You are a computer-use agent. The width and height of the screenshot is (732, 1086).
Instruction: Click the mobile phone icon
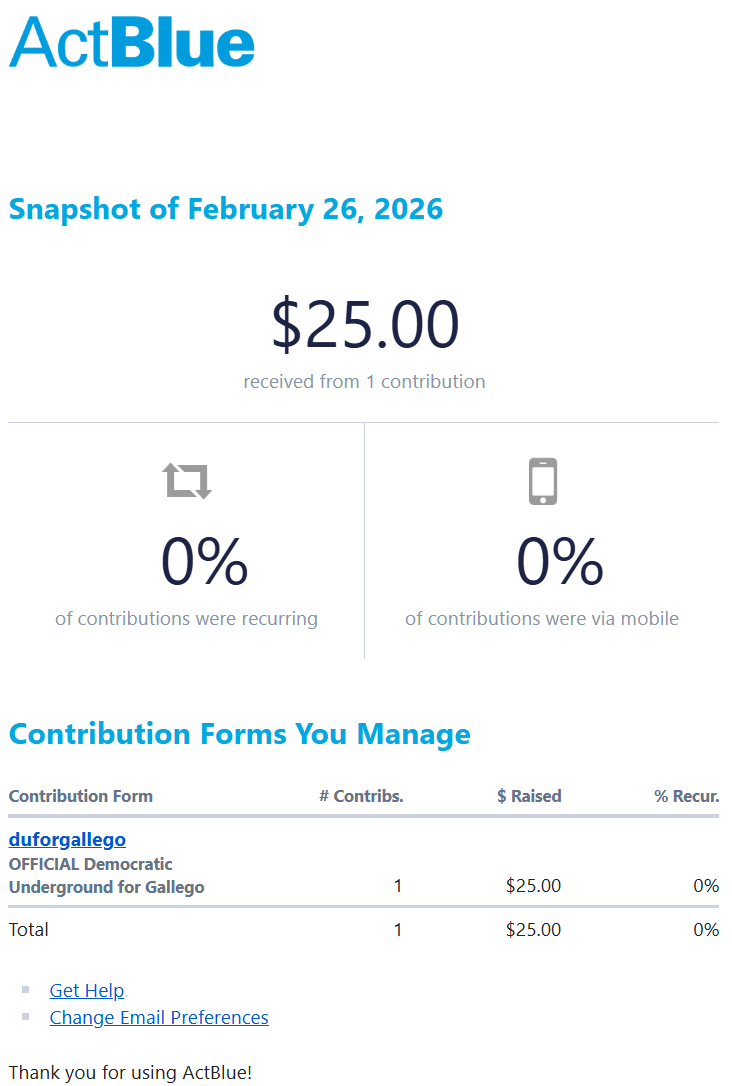[542, 481]
